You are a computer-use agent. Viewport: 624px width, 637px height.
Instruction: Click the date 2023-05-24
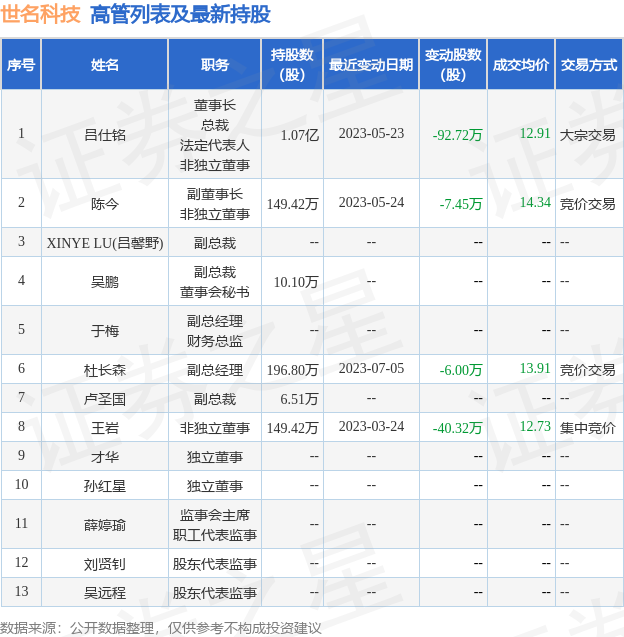[371, 203]
